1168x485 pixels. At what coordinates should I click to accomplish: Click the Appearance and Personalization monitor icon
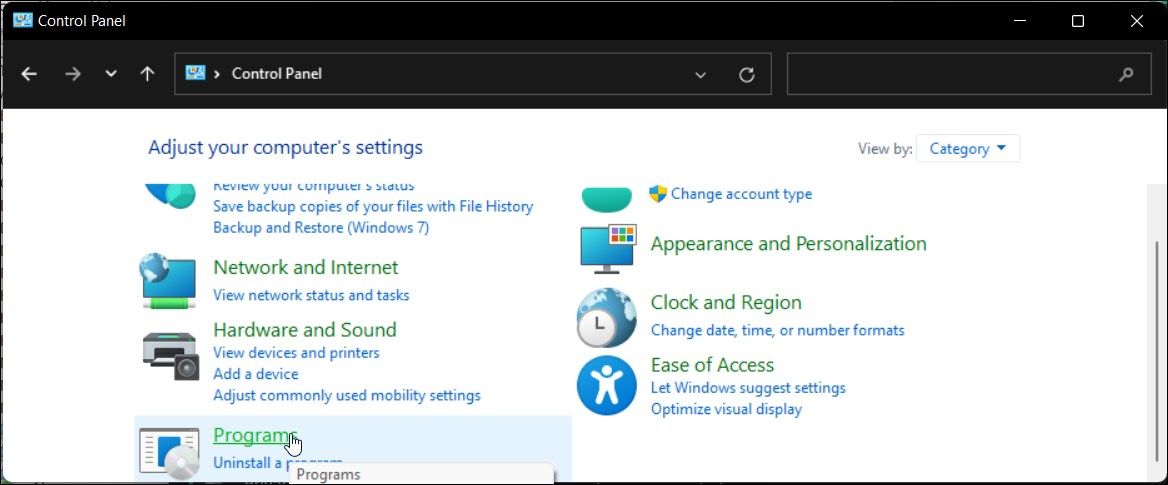(x=607, y=247)
